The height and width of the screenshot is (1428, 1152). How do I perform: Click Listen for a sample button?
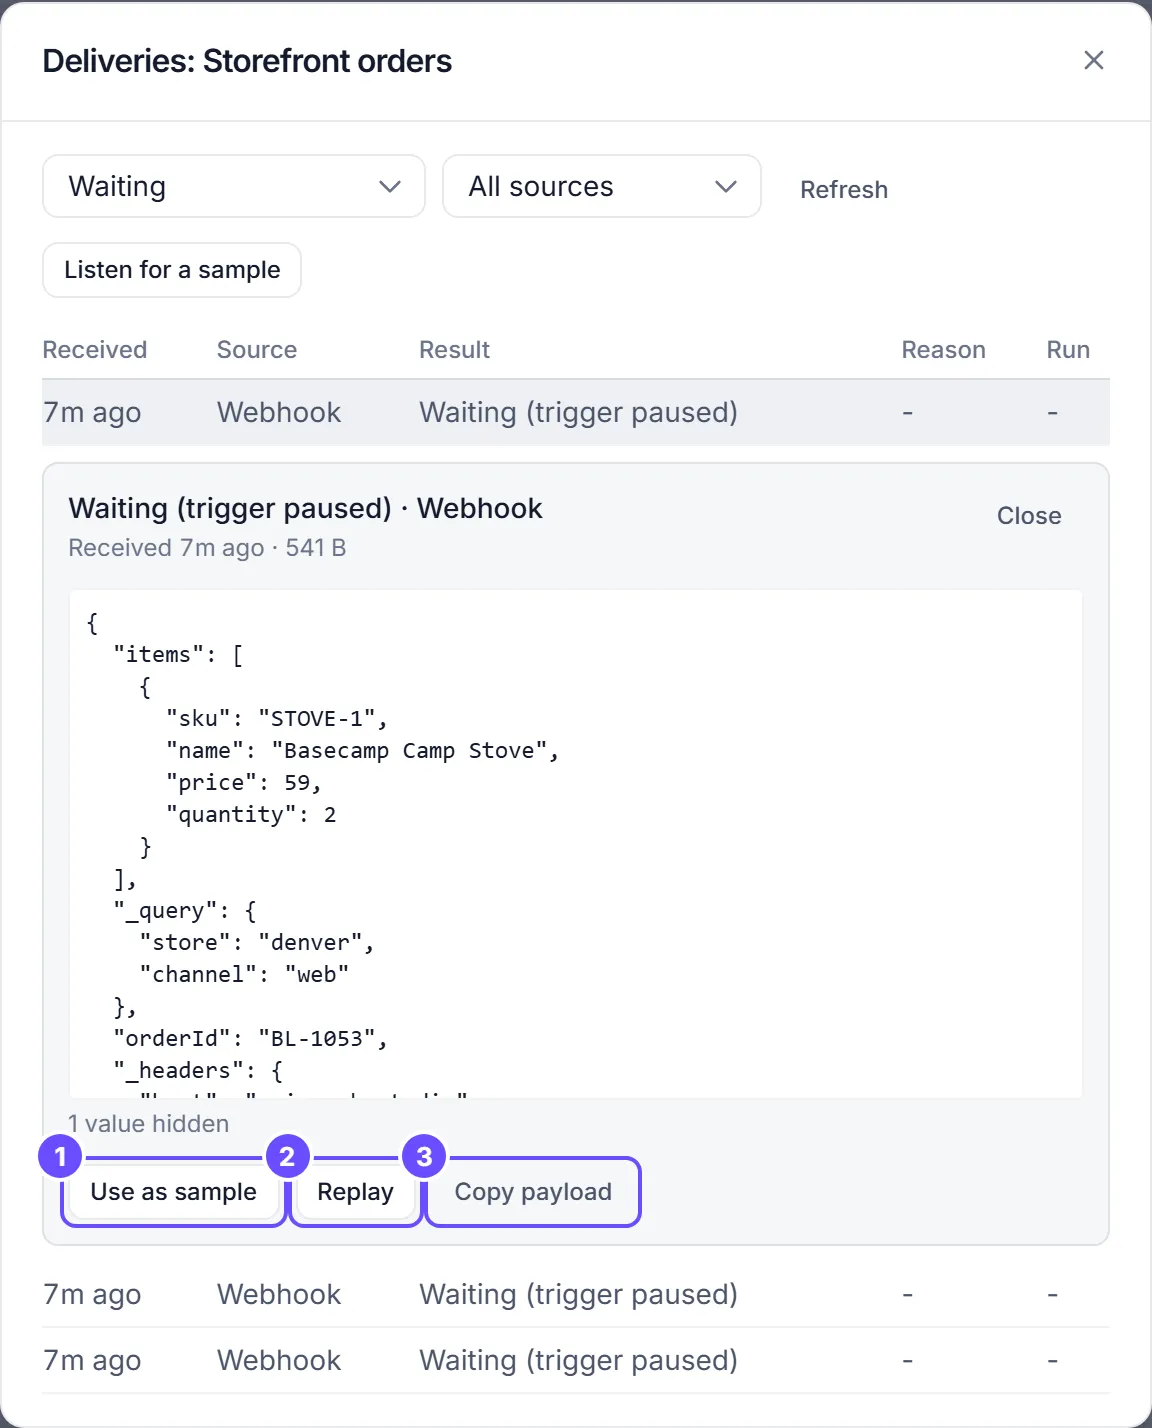tap(172, 270)
